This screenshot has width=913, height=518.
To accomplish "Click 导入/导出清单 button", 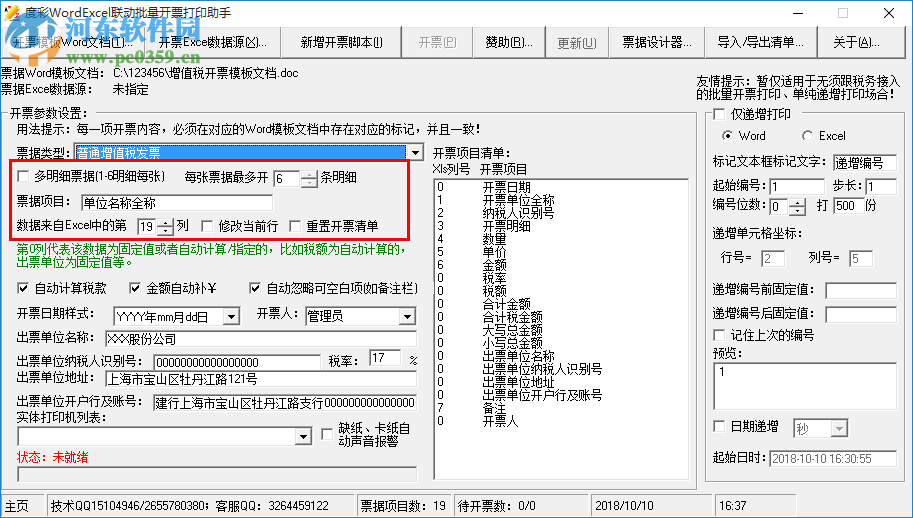I will click(x=760, y=42).
